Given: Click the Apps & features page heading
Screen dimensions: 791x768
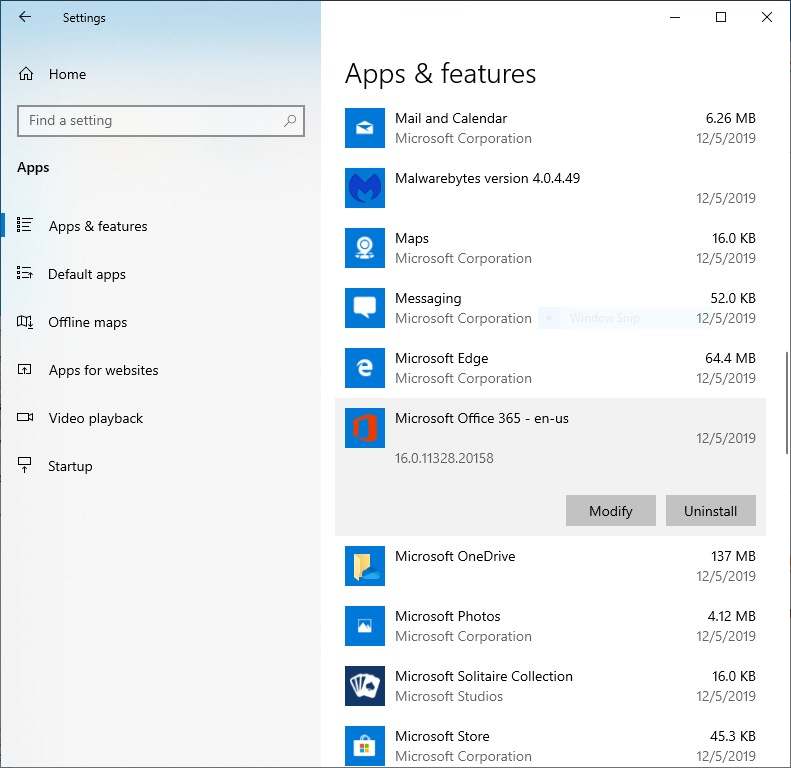Looking at the screenshot, I should (440, 74).
